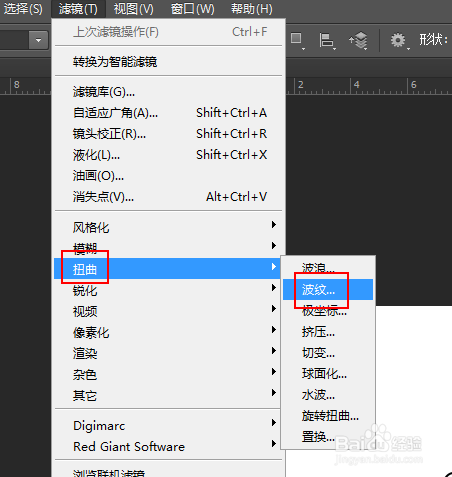Screen dimensions: 452x477
Task: Choose the 水波... zigzag filter
Action: 328,395
